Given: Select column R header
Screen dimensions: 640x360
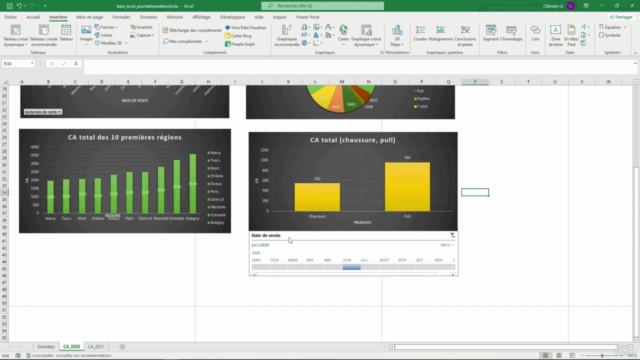Looking at the screenshot, I should (x=475, y=82).
